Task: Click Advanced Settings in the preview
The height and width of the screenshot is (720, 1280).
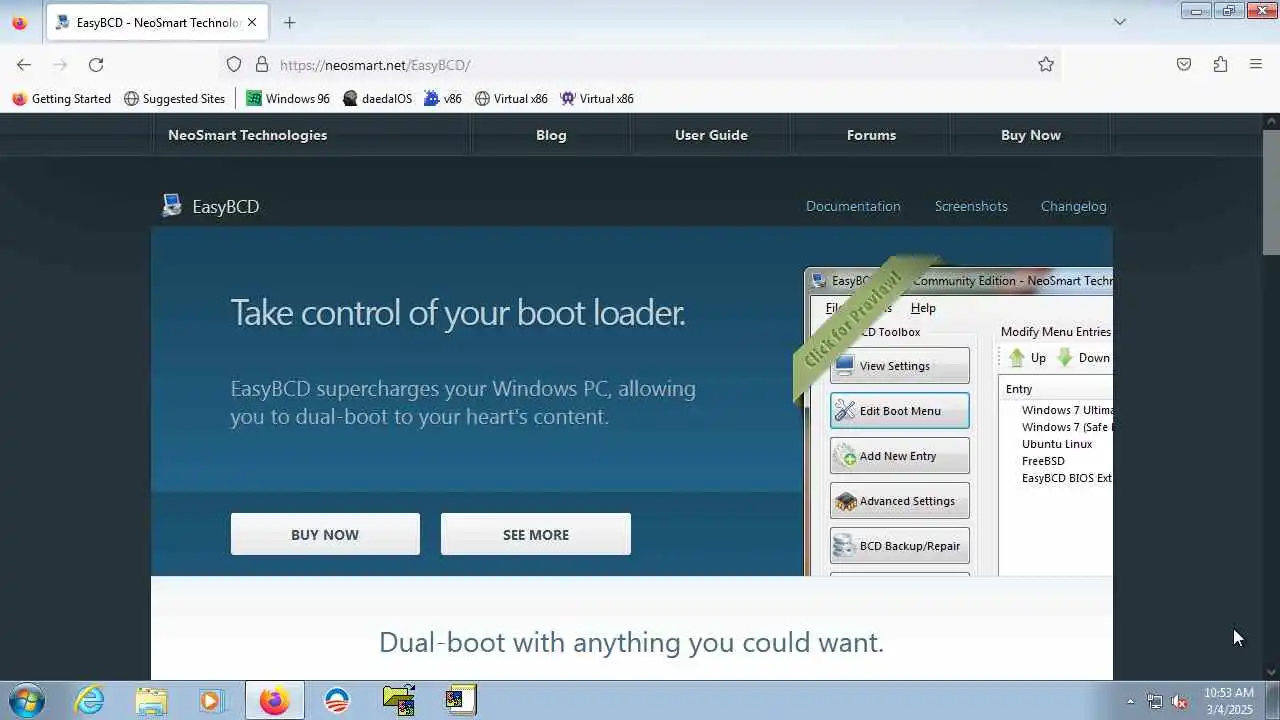Action: pos(899,501)
